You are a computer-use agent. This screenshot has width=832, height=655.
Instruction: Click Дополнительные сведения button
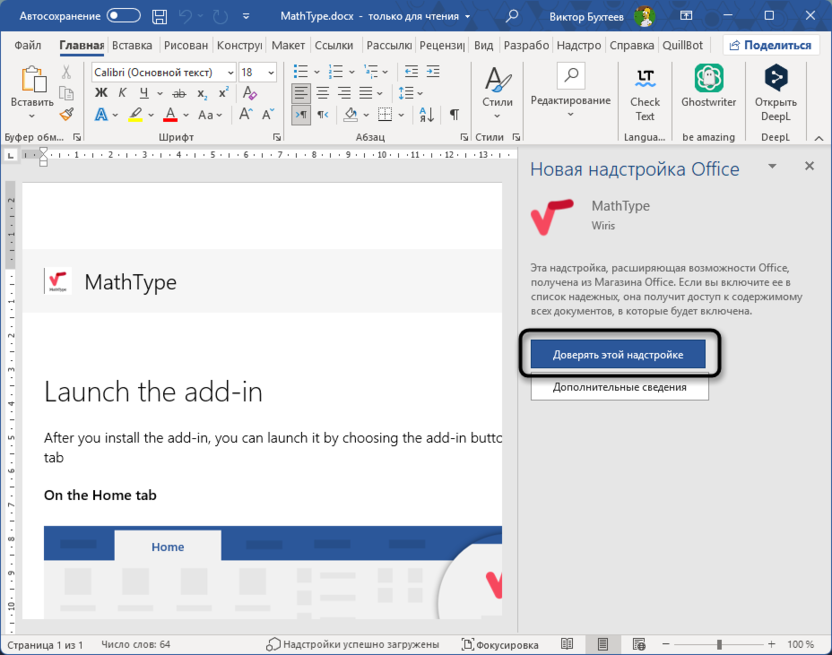pos(619,387)
